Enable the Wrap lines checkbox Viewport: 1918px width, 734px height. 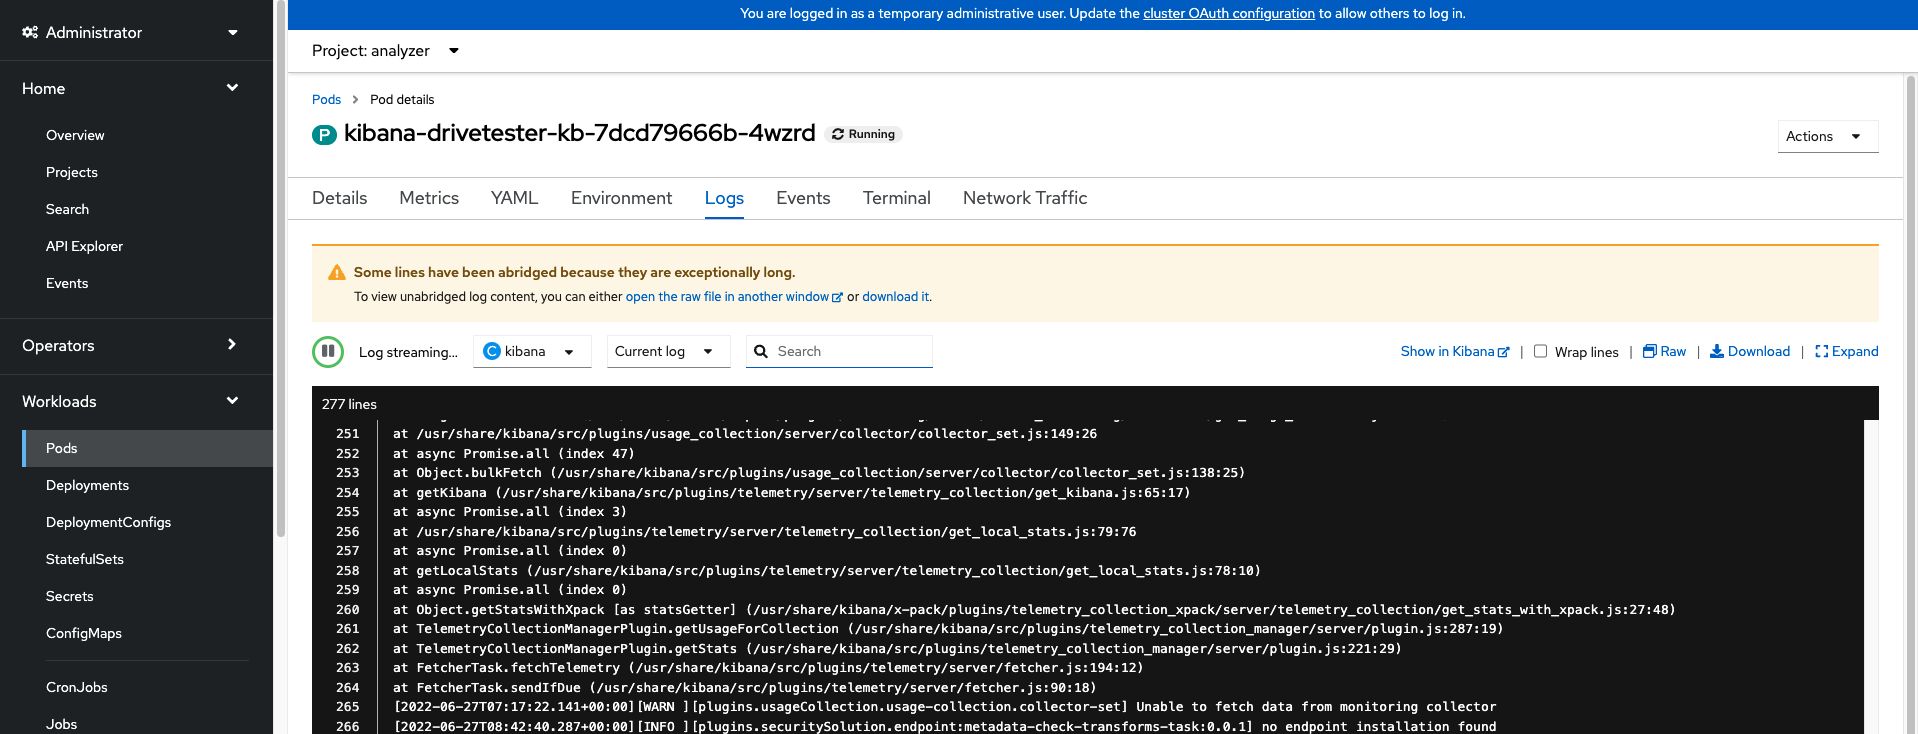point(1540,351)
